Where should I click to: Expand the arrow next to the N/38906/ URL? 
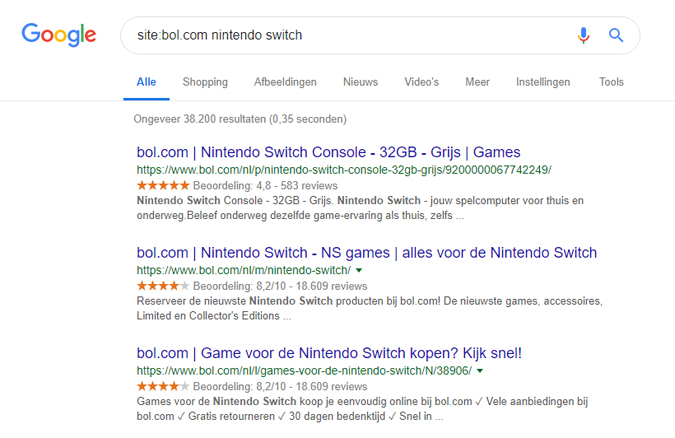point(480,371)
